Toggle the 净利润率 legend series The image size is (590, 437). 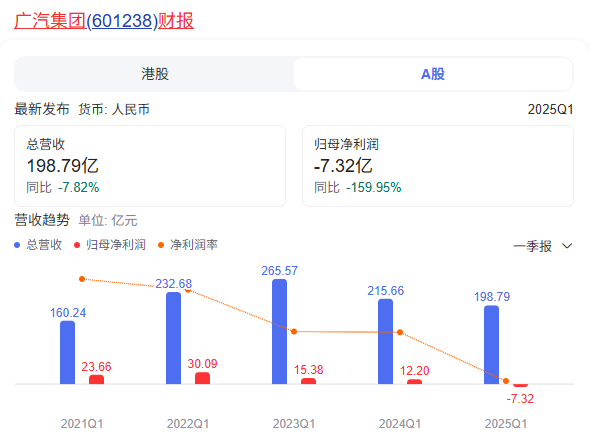click(188, 245)
